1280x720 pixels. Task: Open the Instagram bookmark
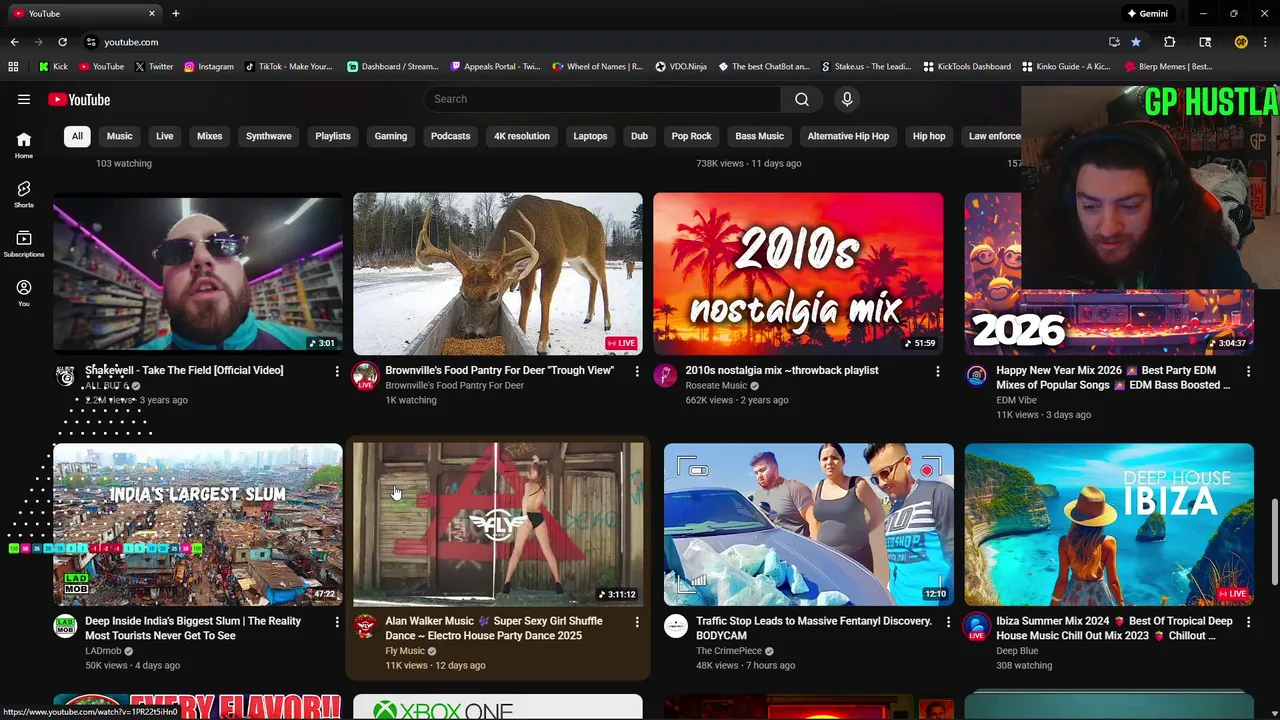[208, 67]
